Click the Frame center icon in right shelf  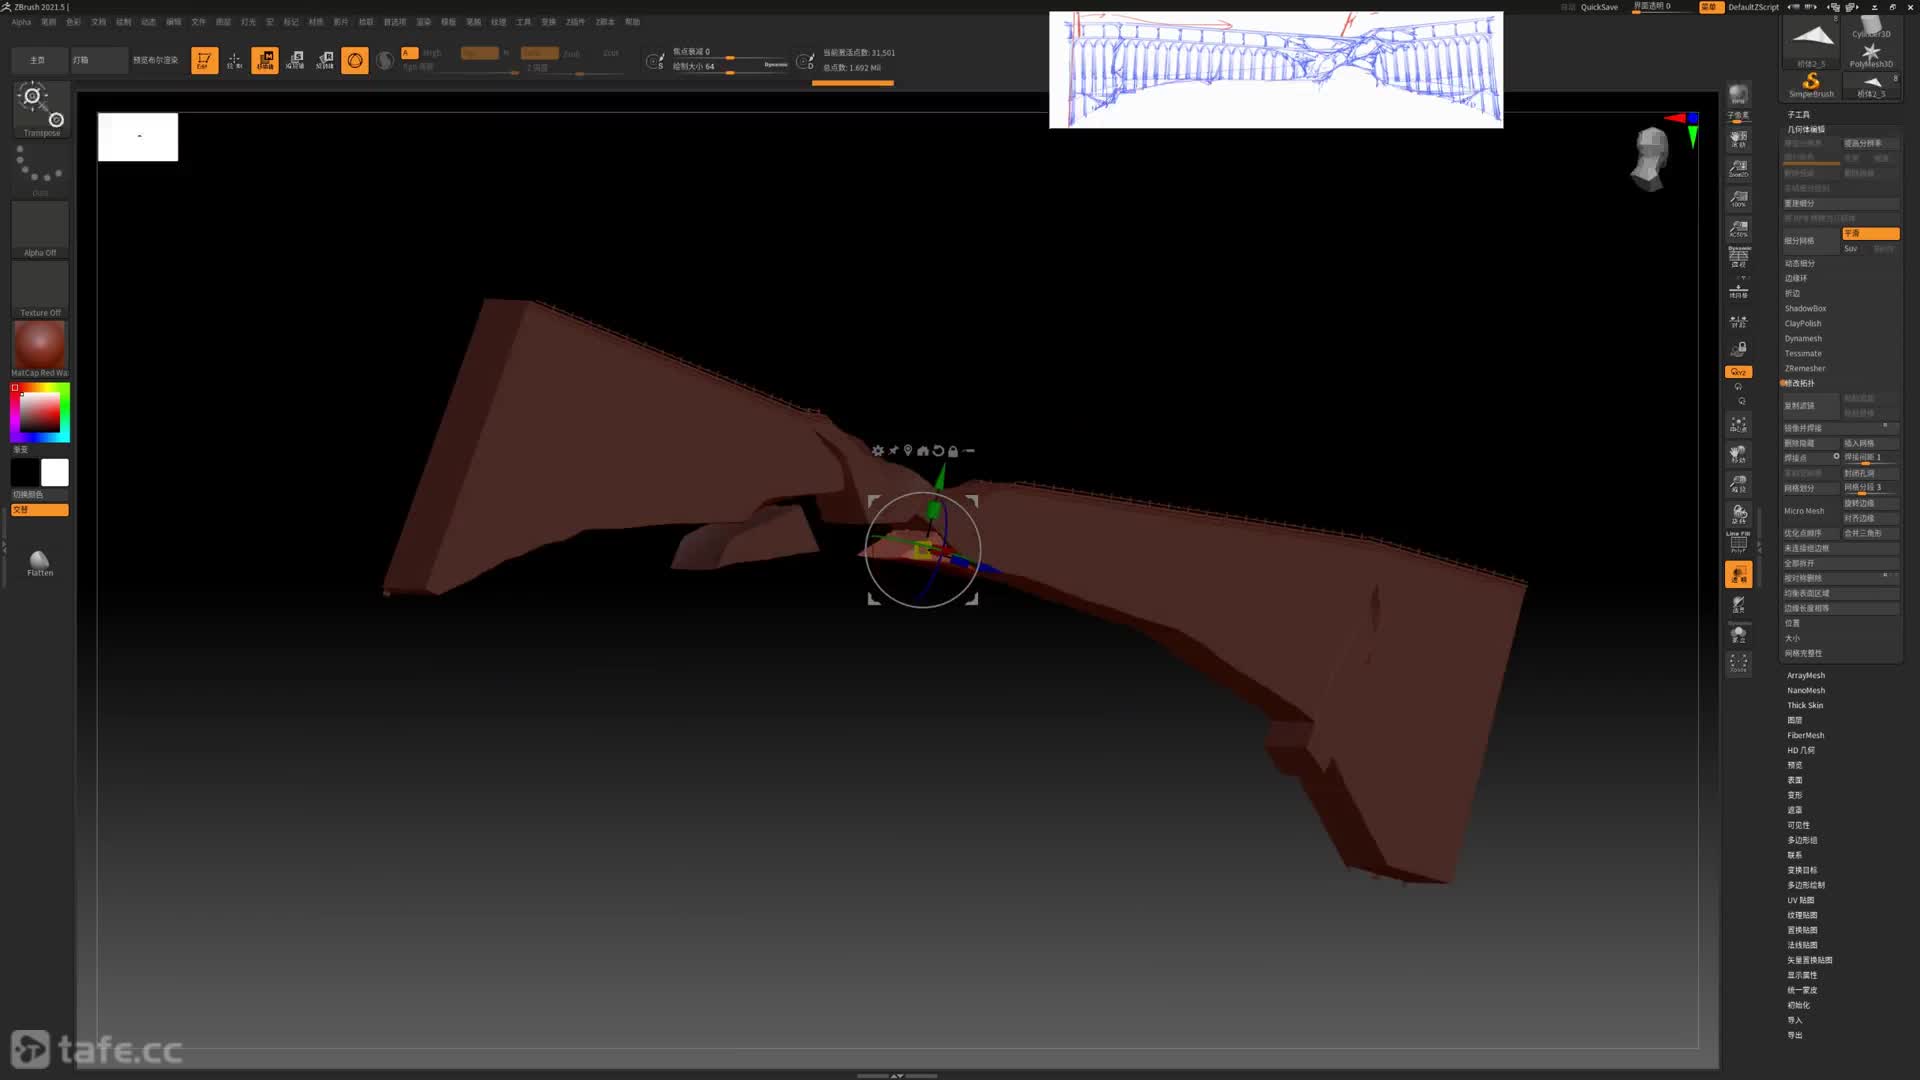point(1739,425)
